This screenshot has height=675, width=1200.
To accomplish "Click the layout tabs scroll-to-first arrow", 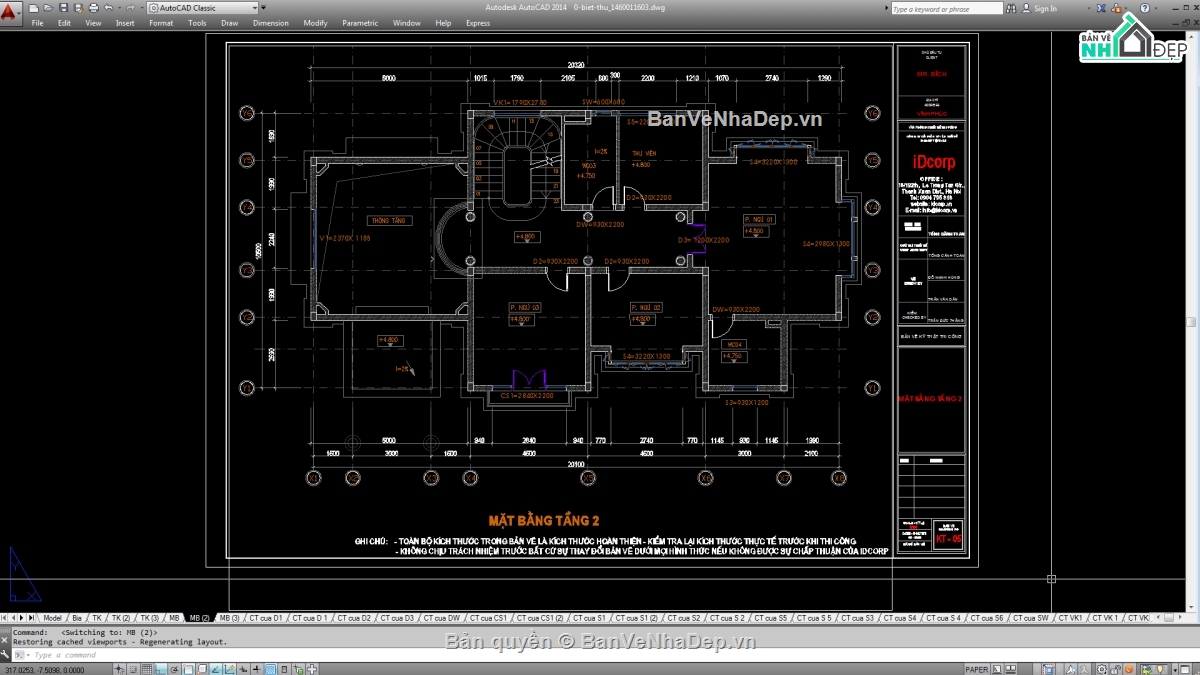I will tap(4, 618).
